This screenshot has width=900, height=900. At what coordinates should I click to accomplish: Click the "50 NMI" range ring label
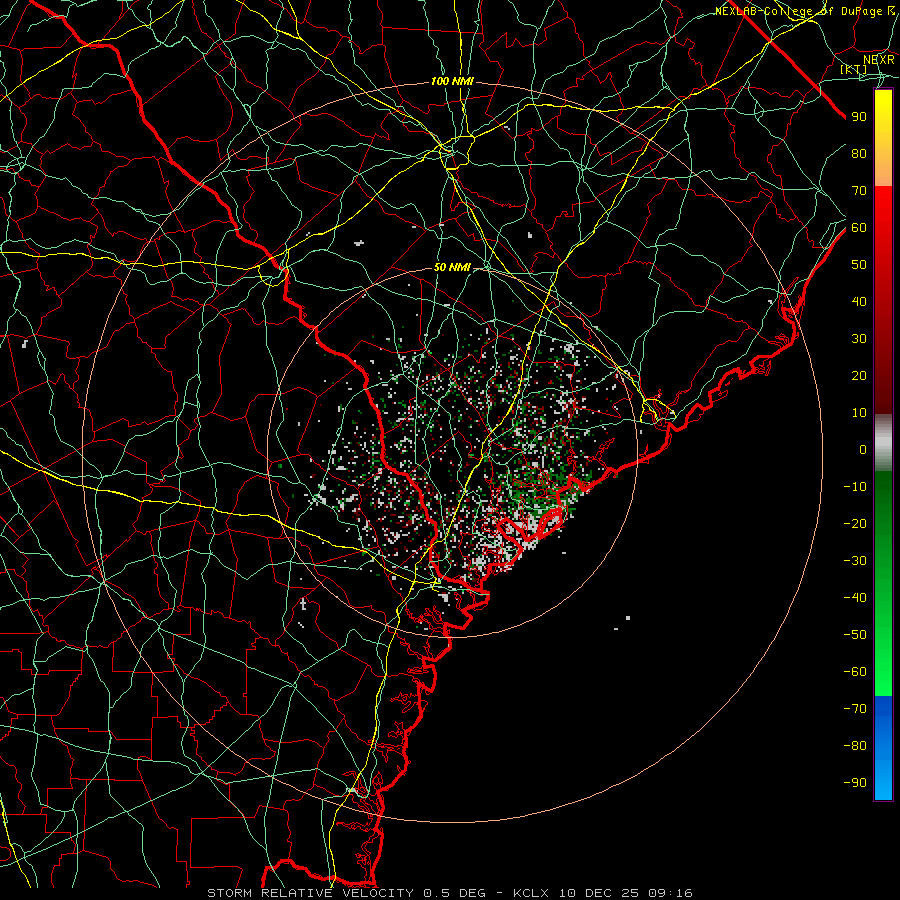click(452, 267)
